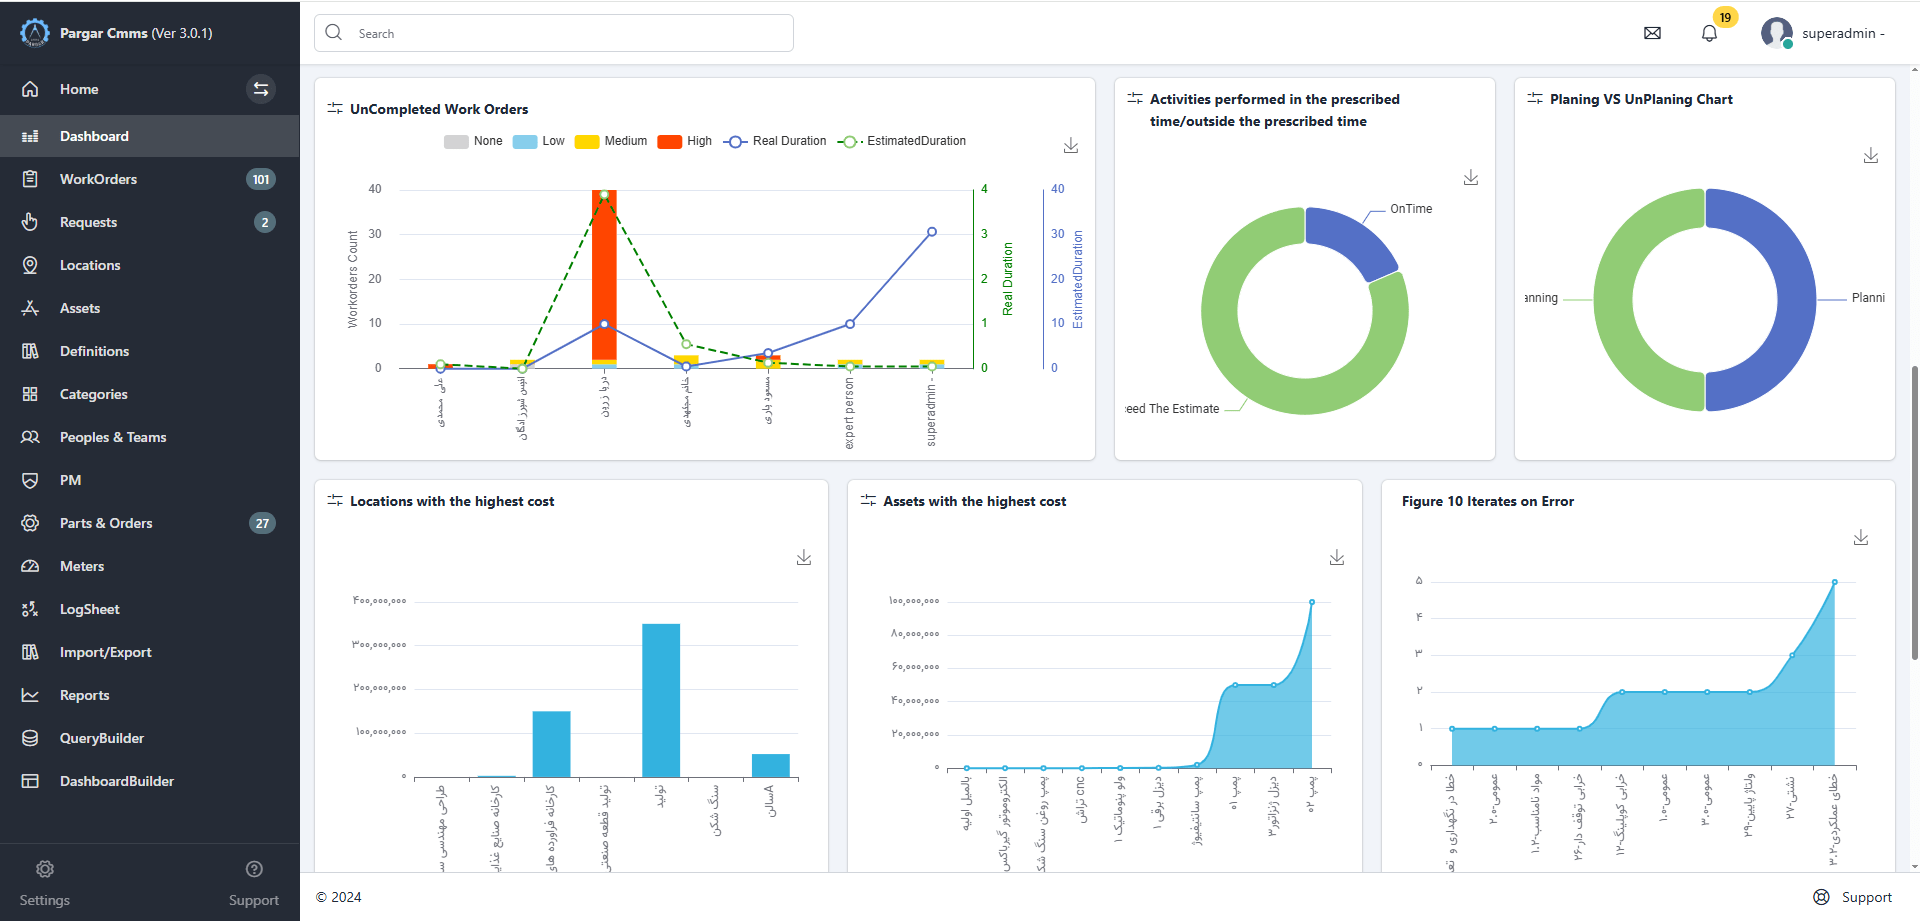
Task: Click the Pargar Cmms logo icon
Action: (35, 33)
